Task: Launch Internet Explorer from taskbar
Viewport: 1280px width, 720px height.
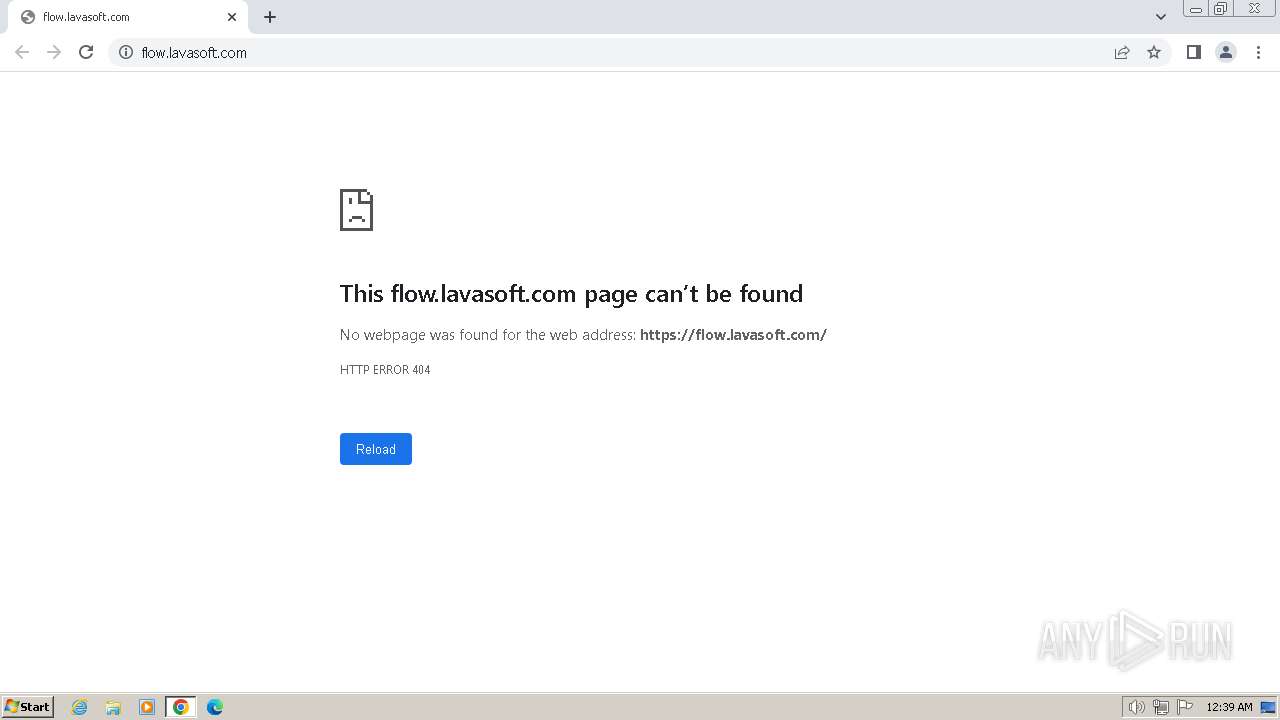Action: [x=80, y=707]
